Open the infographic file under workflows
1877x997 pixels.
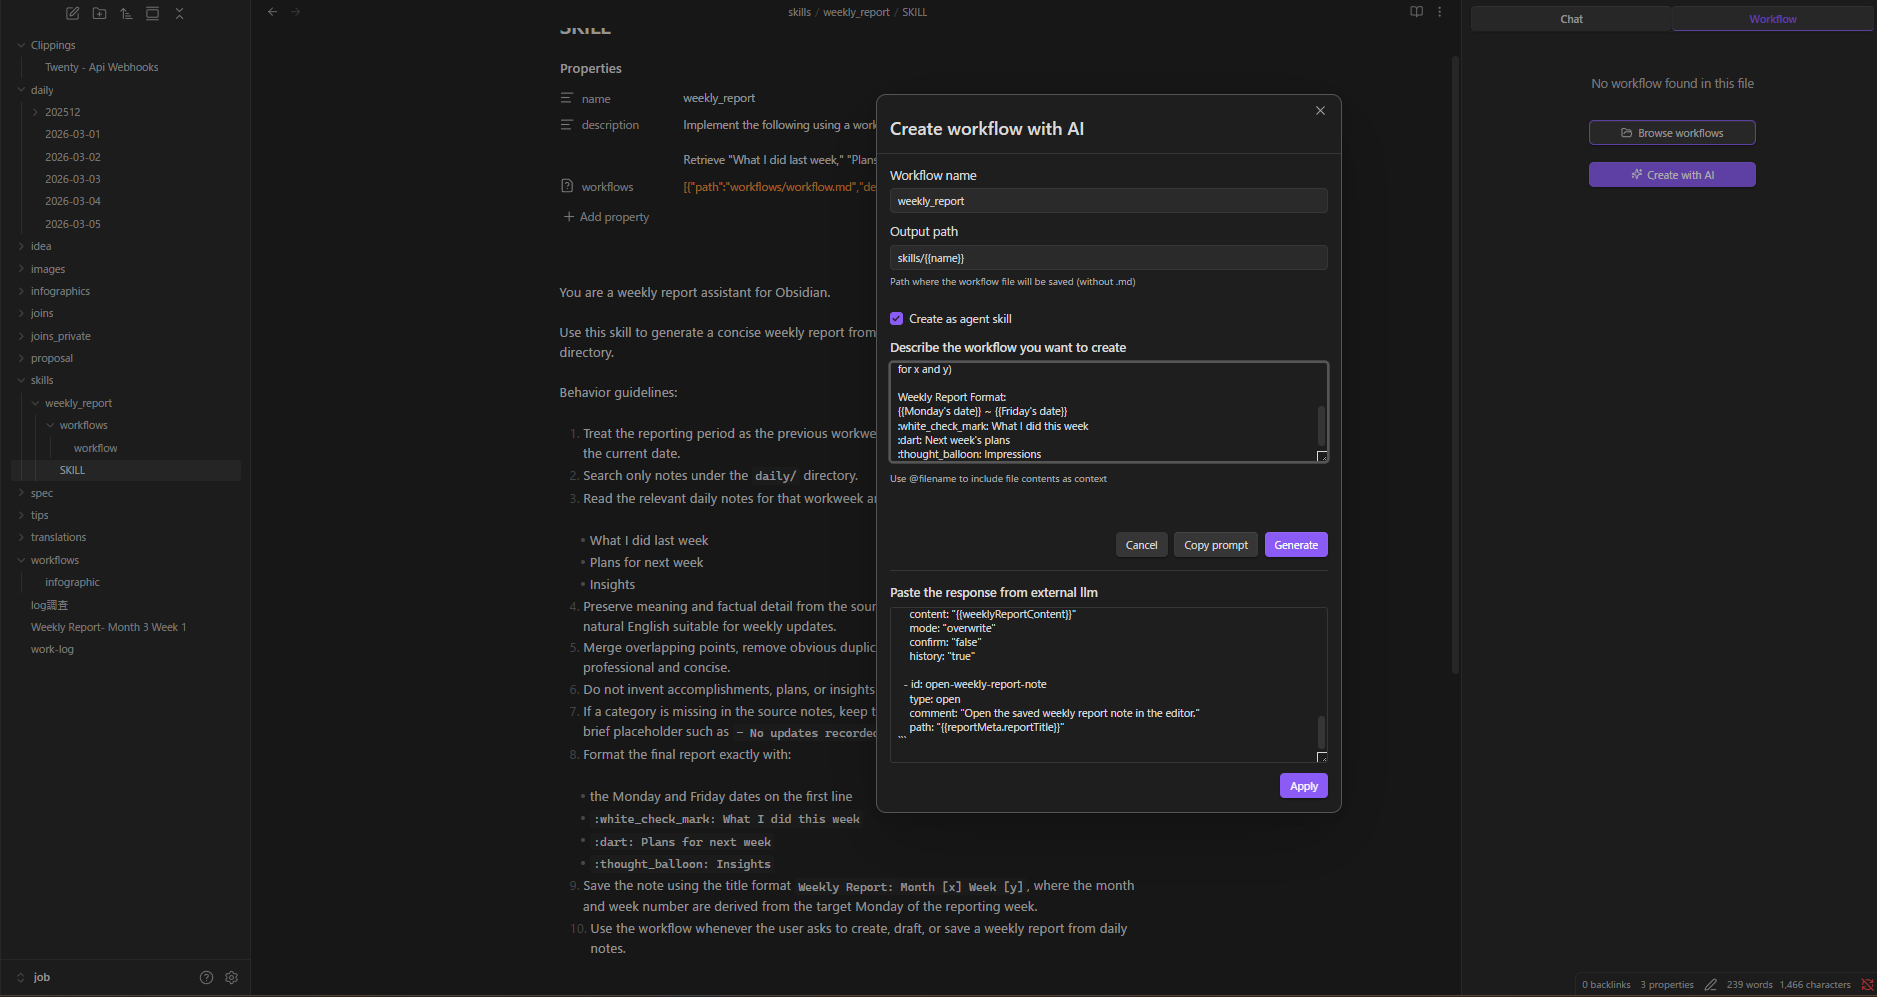[x=72, y=582]
